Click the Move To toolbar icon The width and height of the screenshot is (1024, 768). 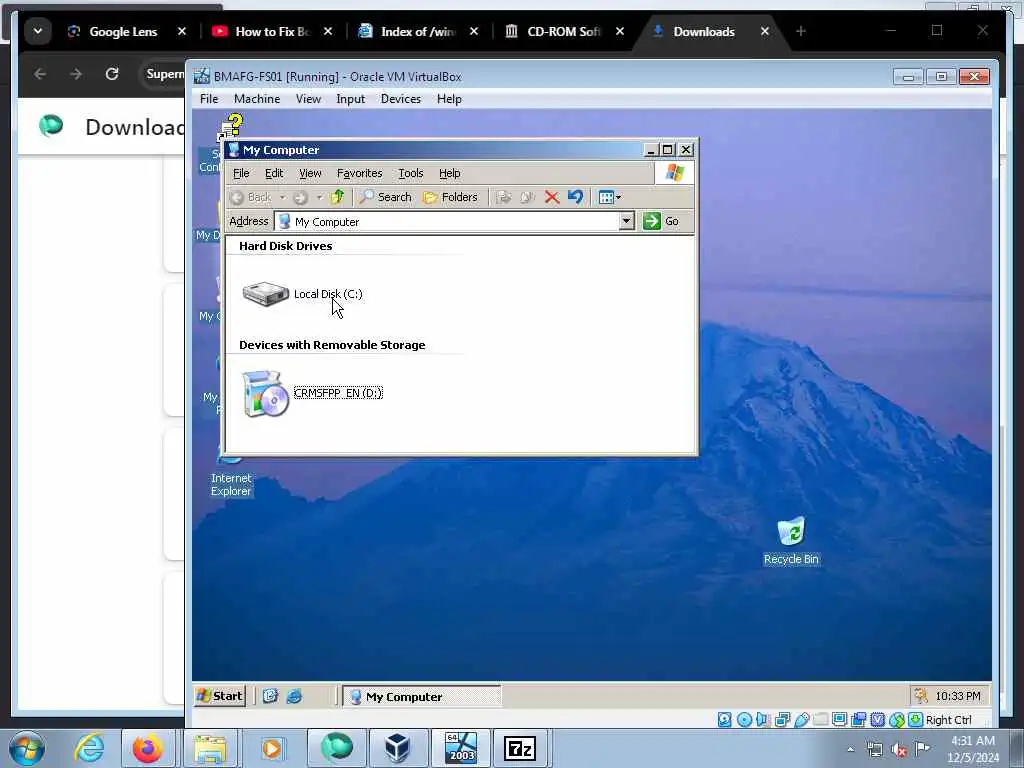point(504,197)
